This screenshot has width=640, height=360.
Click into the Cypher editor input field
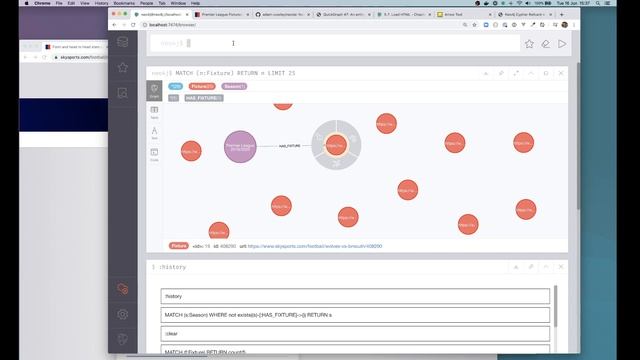tap(335, 43)
